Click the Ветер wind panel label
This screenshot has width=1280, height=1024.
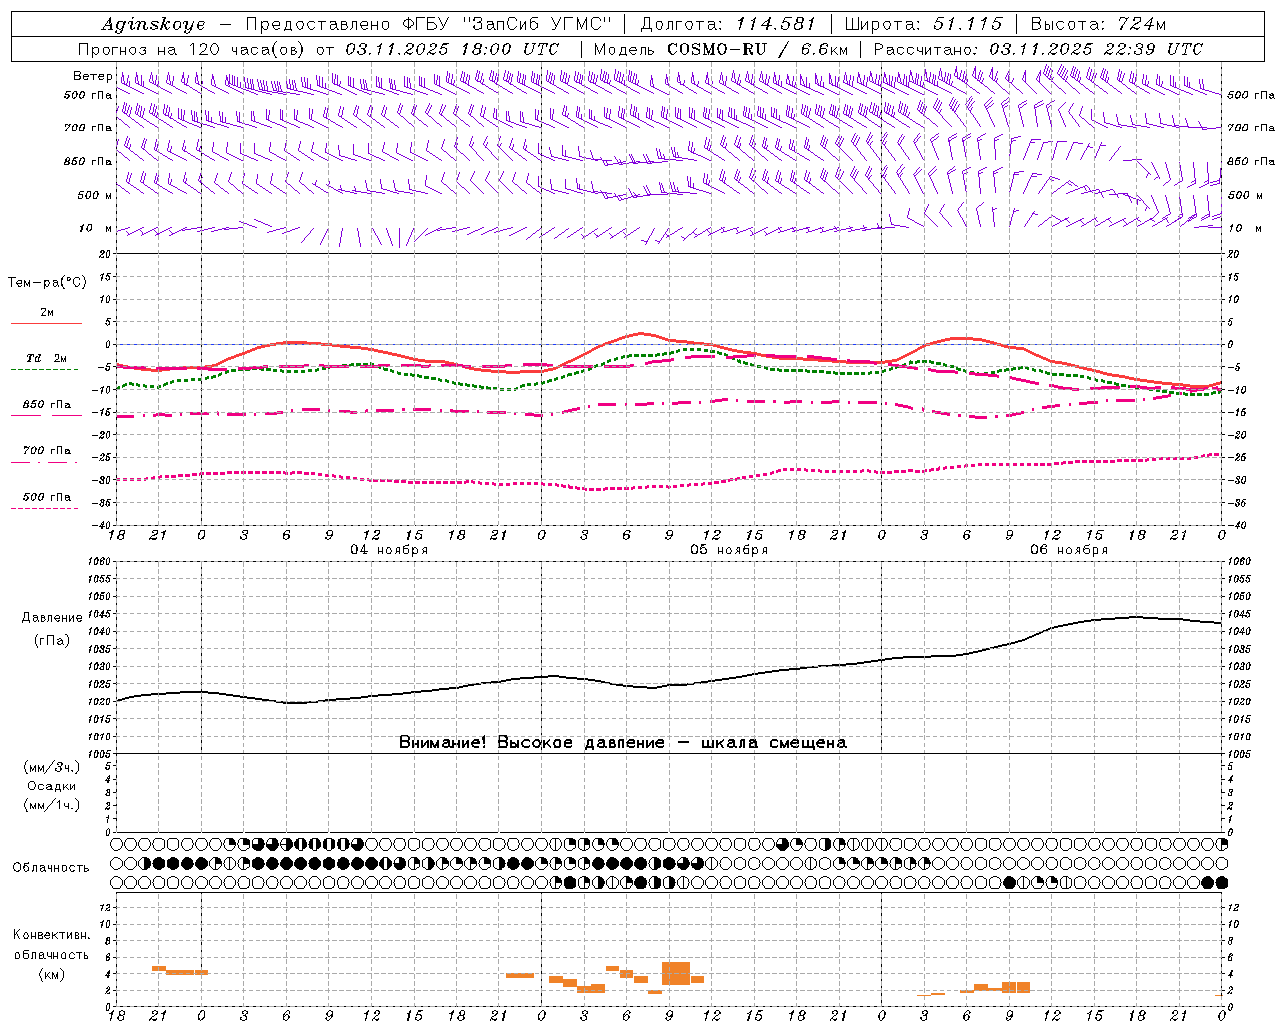pyautogui.click(x=92, y=76)
